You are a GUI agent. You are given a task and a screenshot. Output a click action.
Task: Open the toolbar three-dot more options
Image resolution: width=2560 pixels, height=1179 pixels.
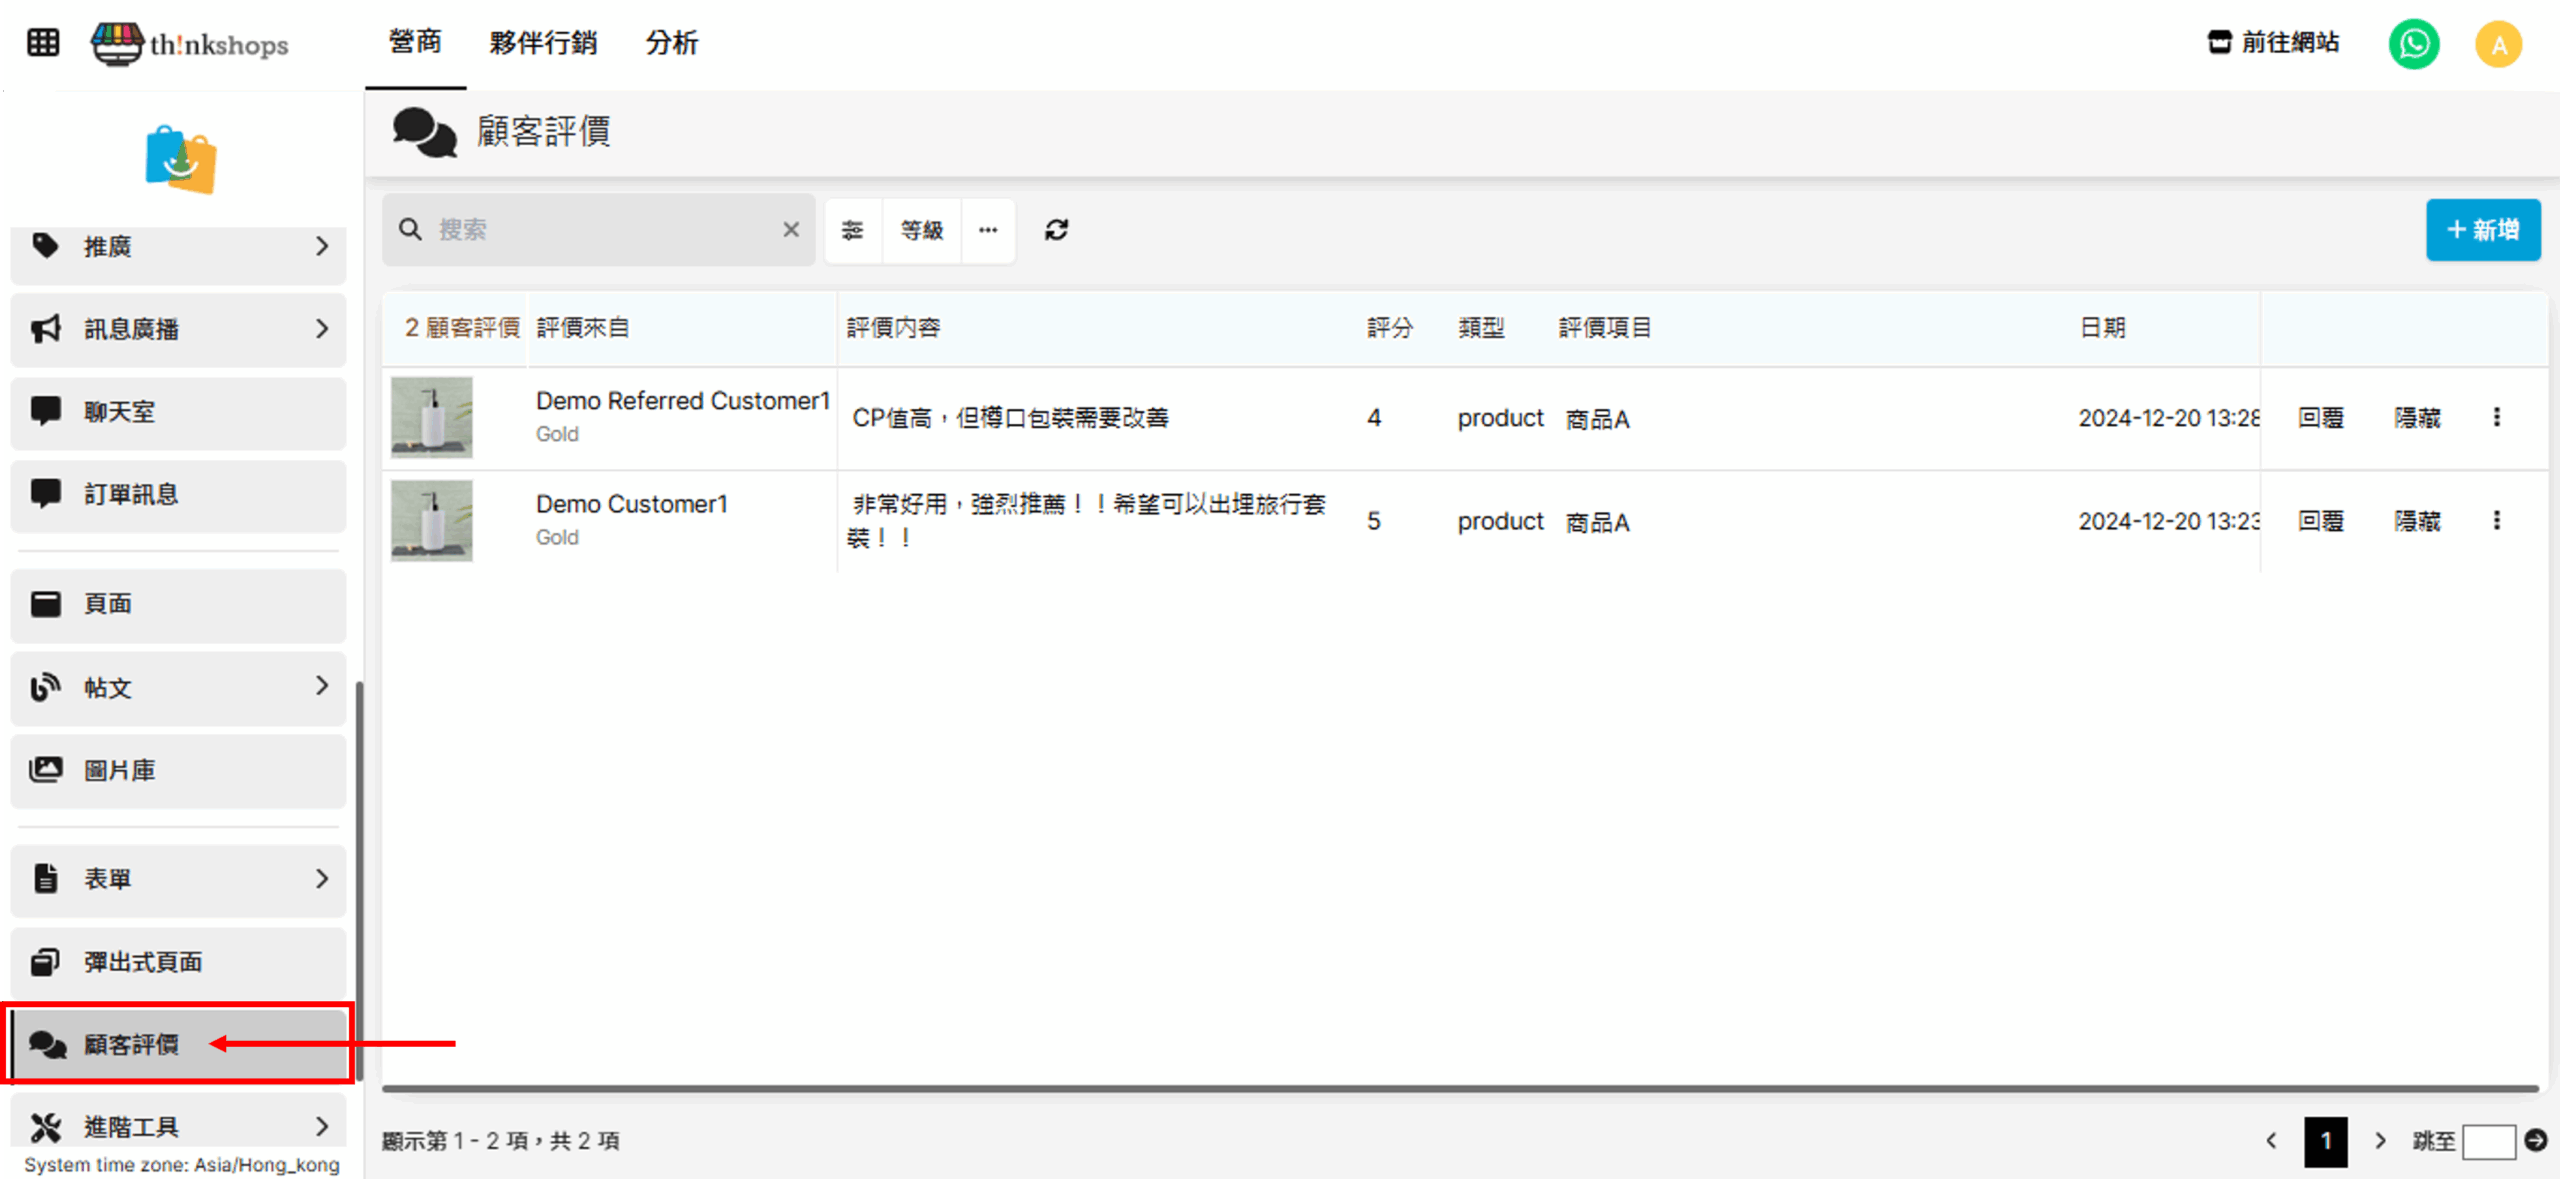pyautogui.click(x=988, y=230)
